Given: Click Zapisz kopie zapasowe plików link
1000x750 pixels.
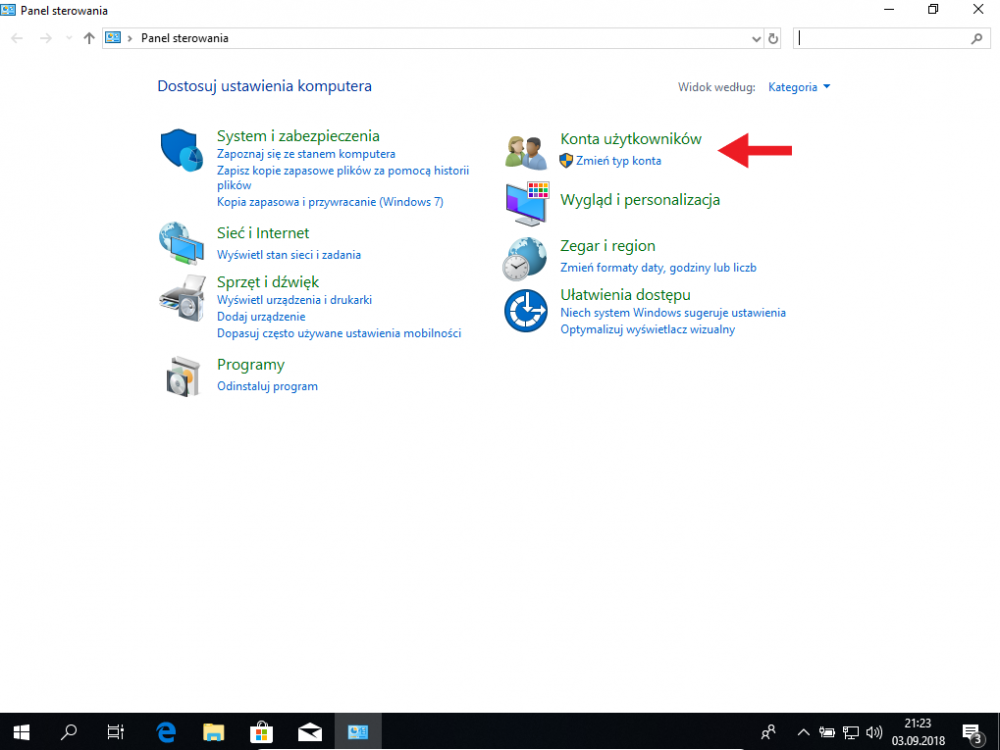Looking at the screenshot, I should pyautogui.click(x=343, y=178).
